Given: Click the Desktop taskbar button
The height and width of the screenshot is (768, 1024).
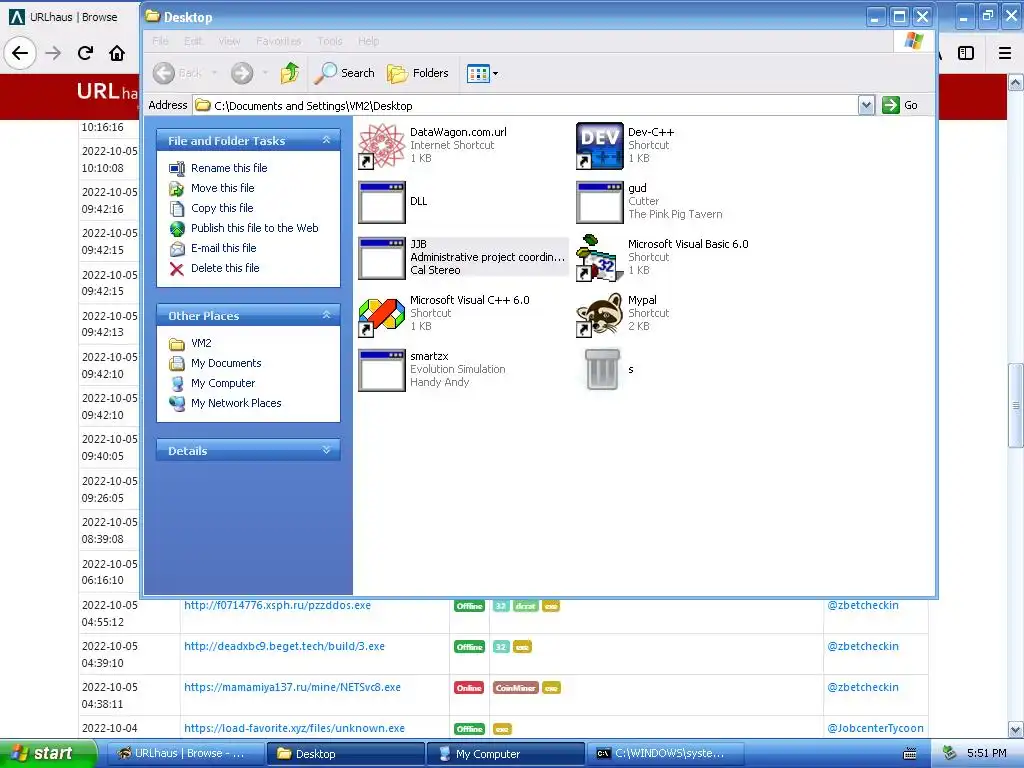Looking at the screenshot, I should click(345, 754).
